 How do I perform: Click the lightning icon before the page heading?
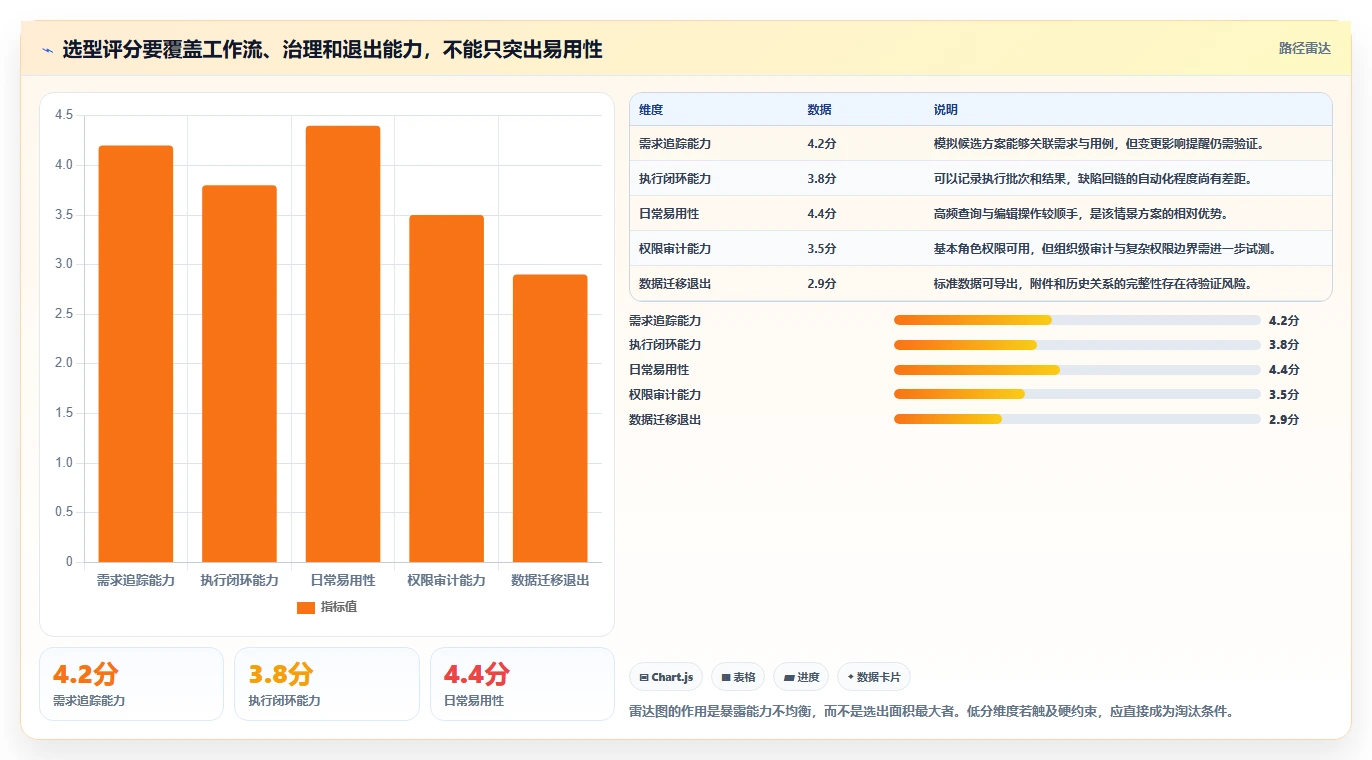48,50
